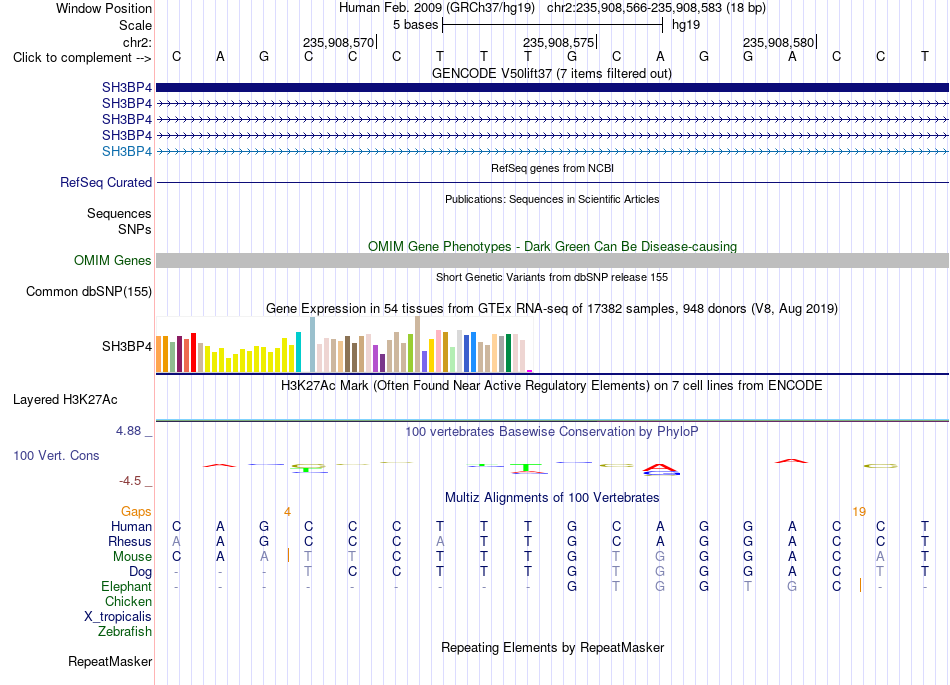Open 'OMIM Gene Phenotypes' track title
Viewport: 950px width, 685px height.
pyautogui.click(x=552, y=247)
